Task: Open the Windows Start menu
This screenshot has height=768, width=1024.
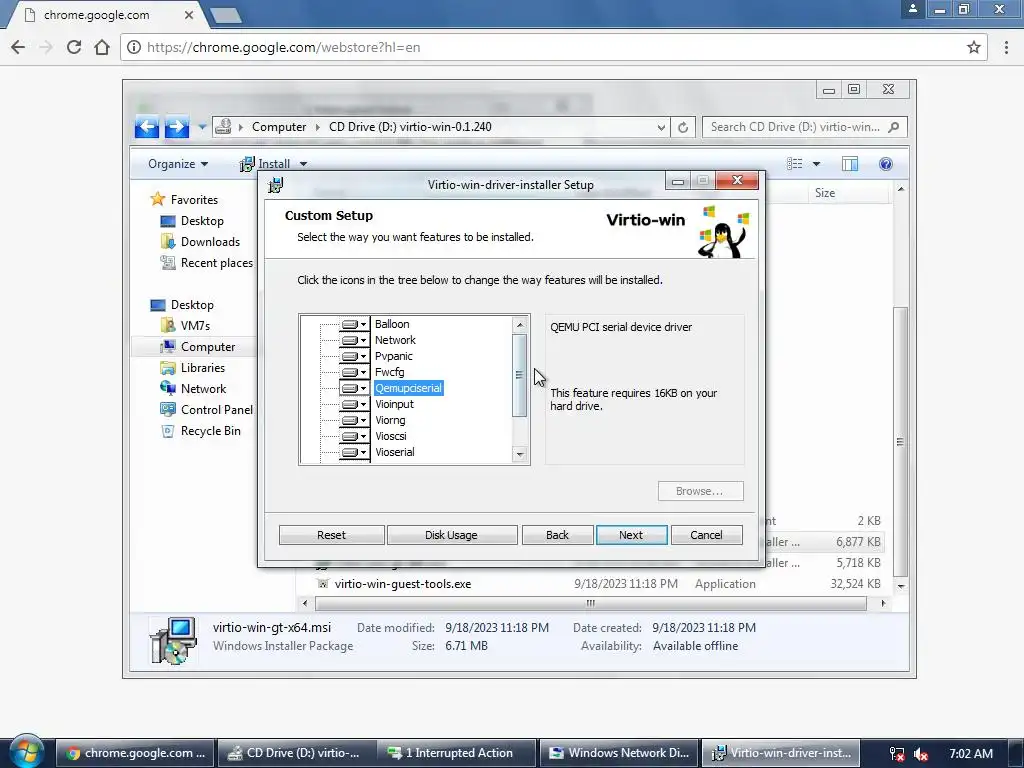Action: coord(26,752)
